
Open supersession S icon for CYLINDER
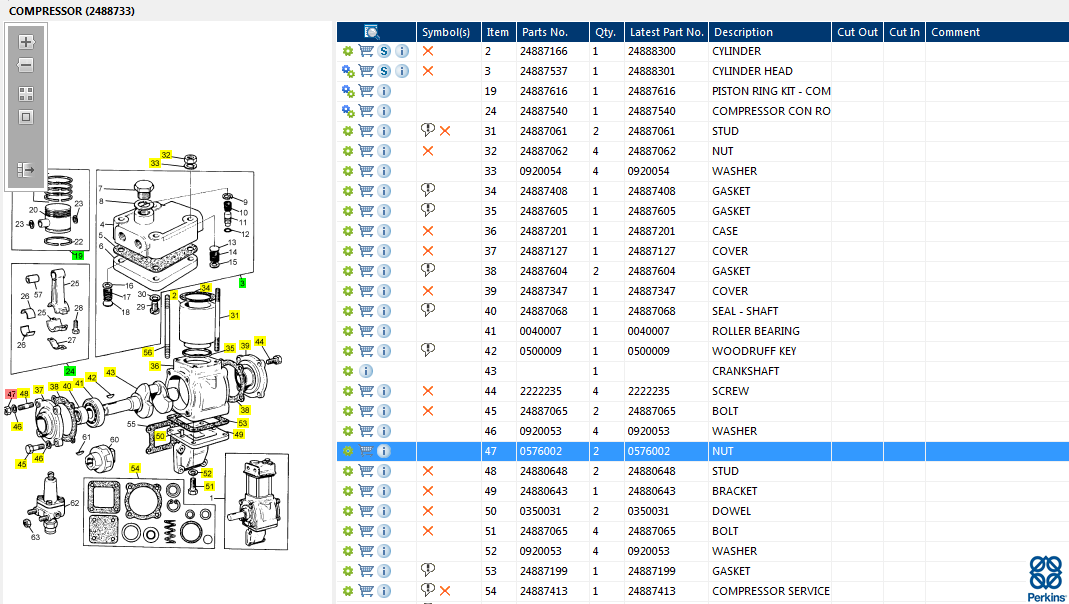click(x=385, y=51)
